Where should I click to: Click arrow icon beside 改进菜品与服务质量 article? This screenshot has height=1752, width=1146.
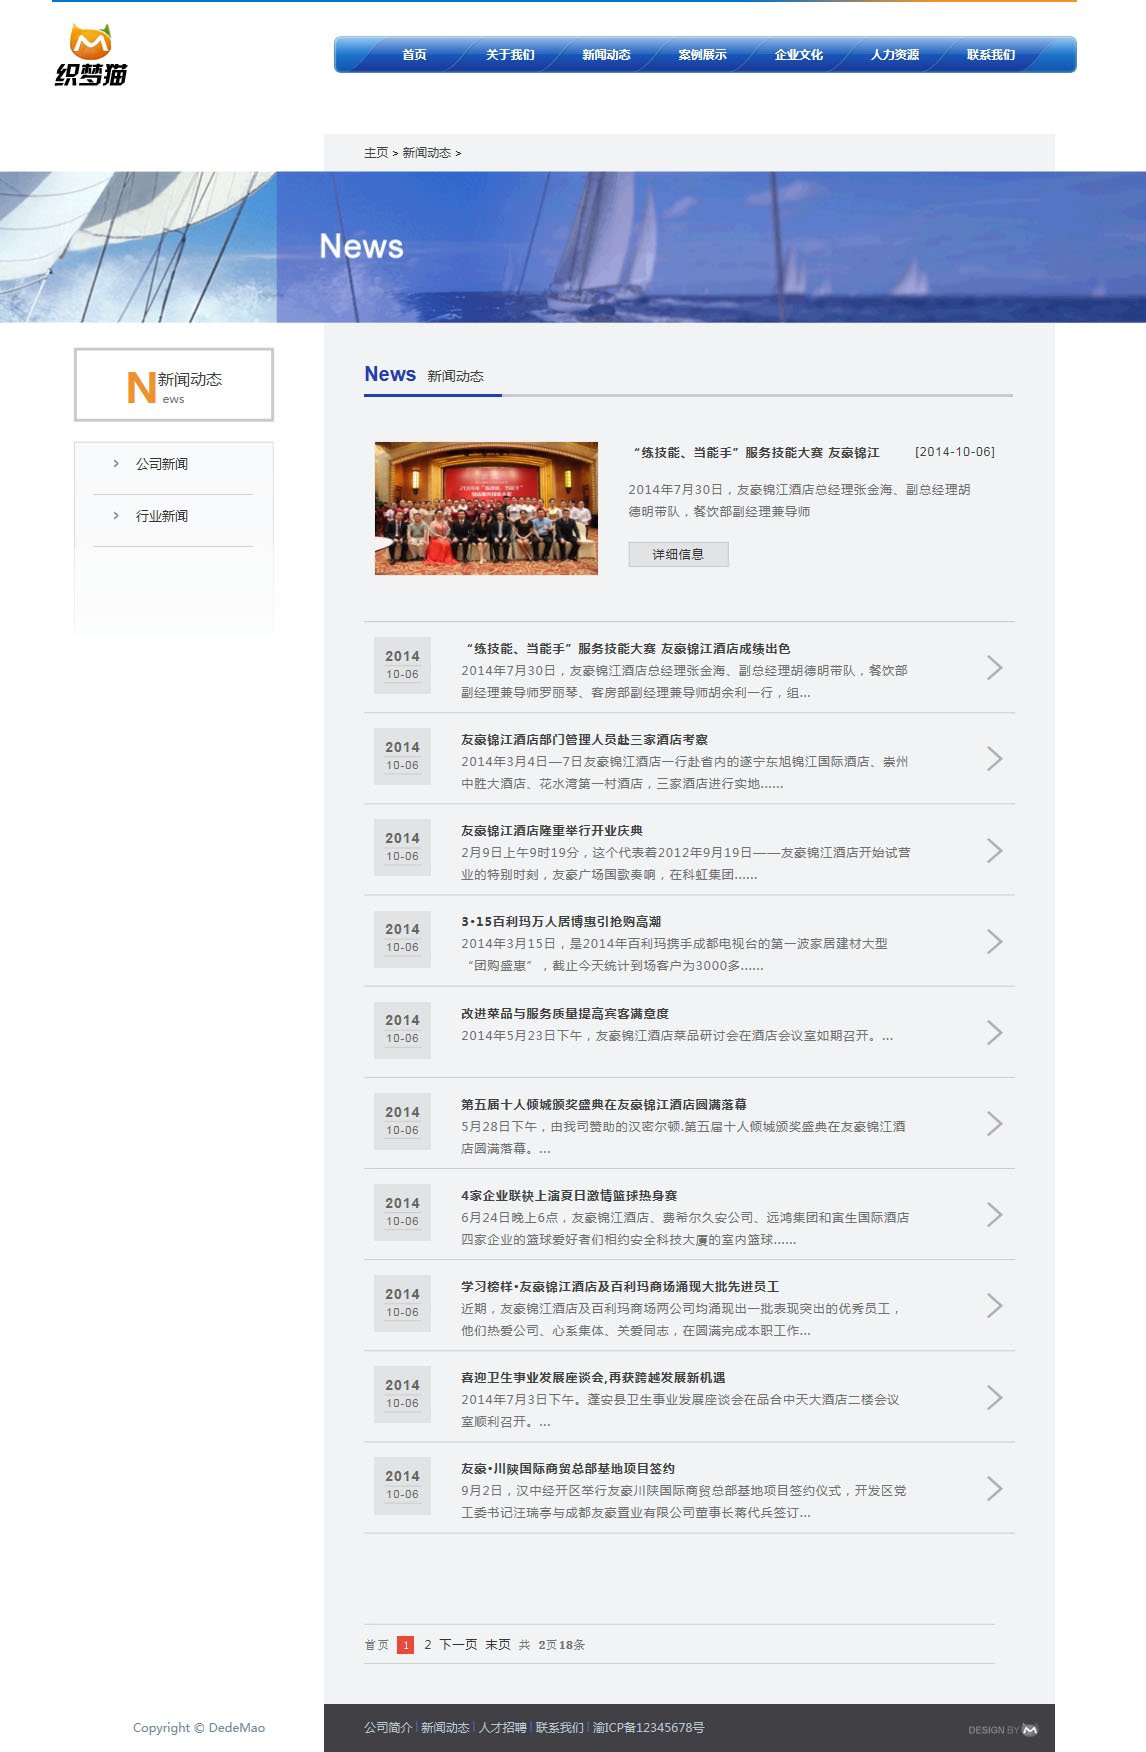click(x=994, y=1032)
